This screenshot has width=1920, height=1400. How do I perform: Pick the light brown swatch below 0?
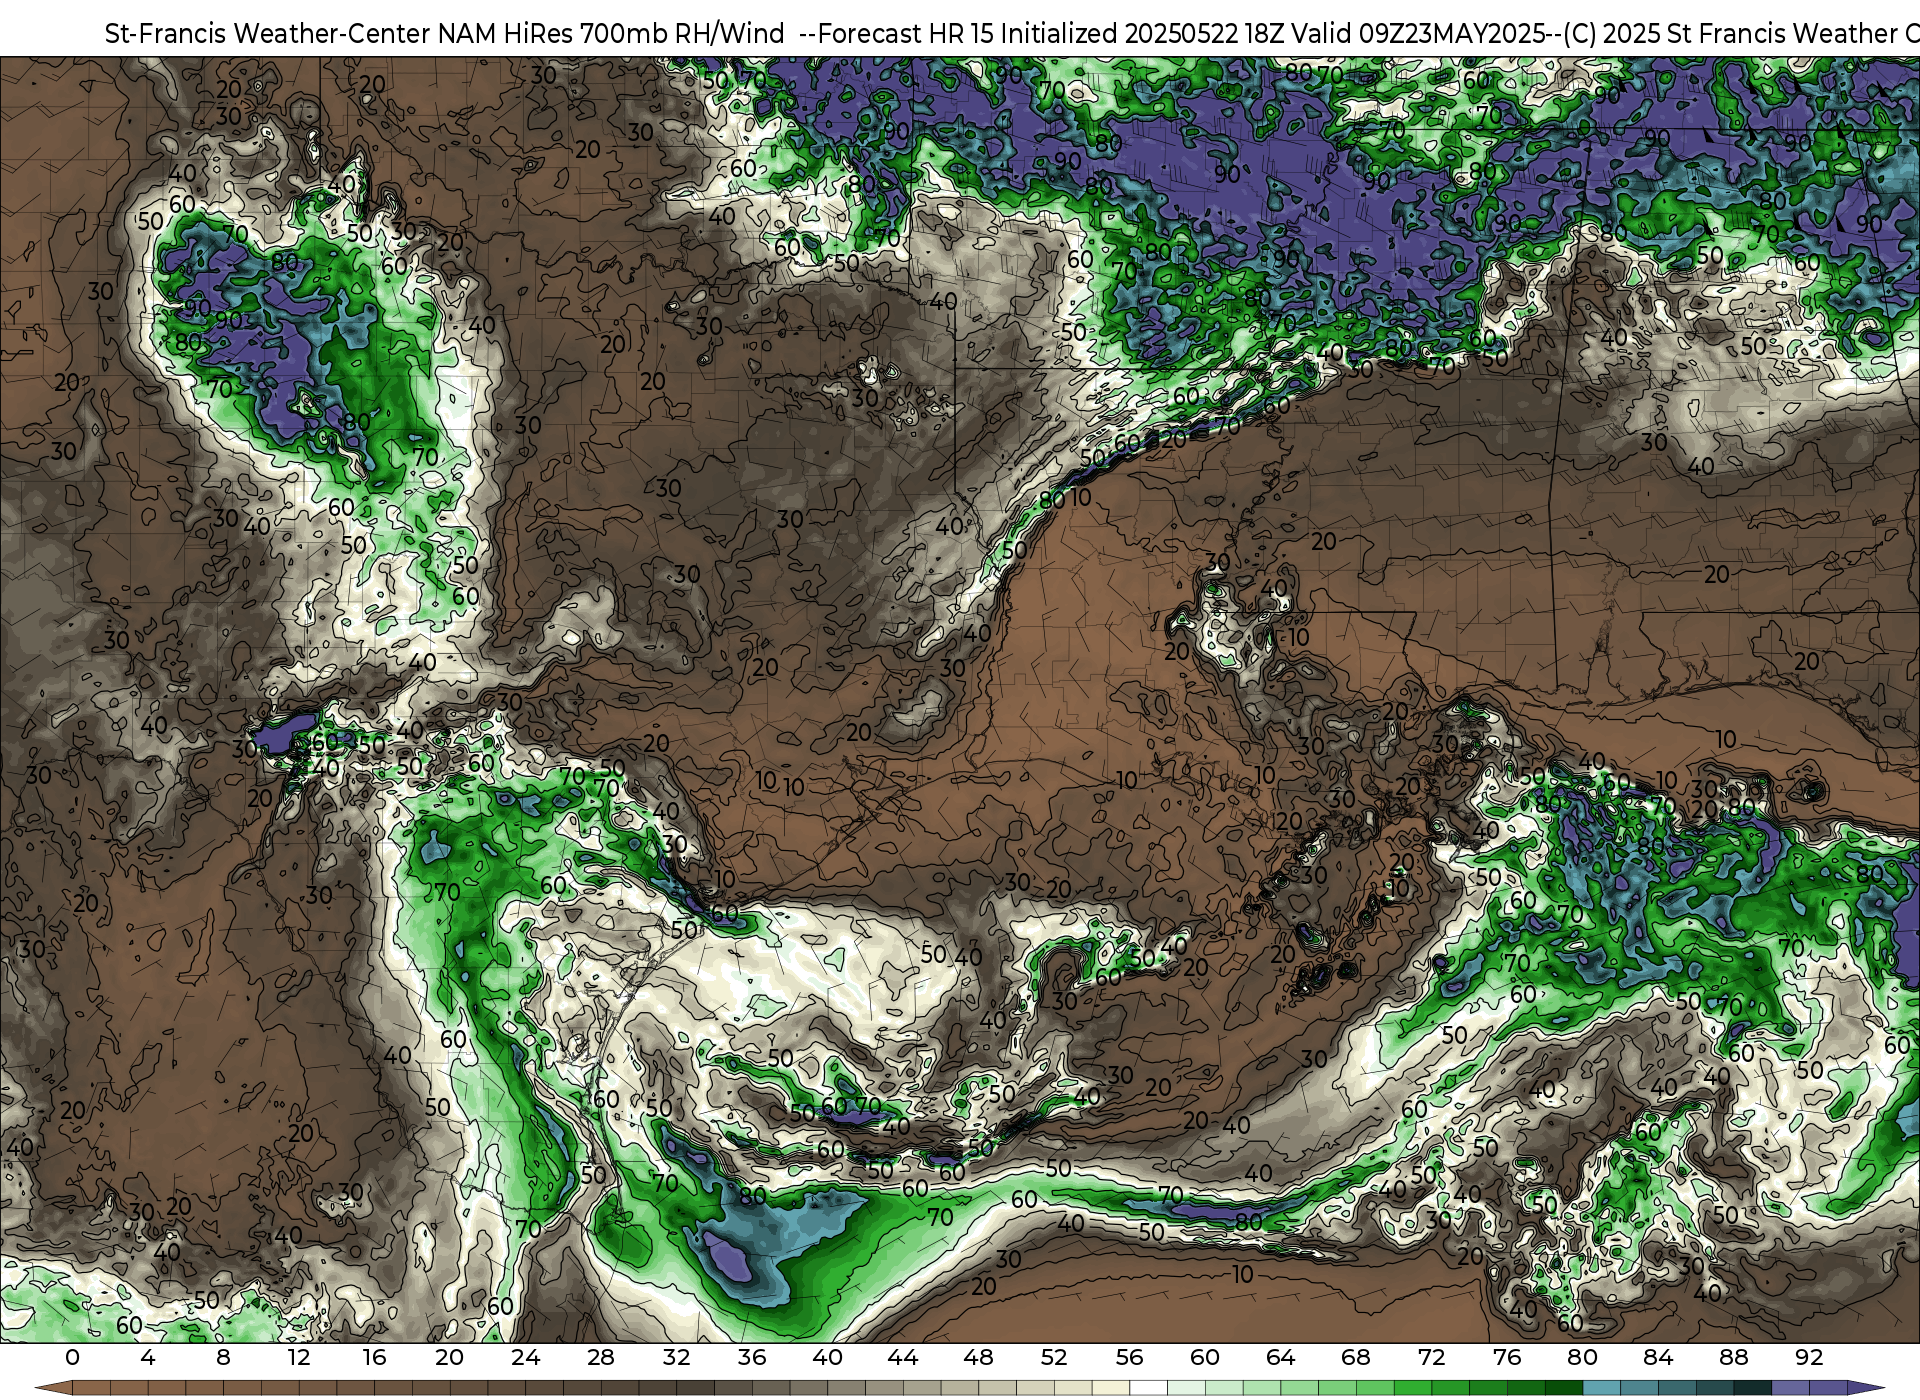click(92, 1388)
